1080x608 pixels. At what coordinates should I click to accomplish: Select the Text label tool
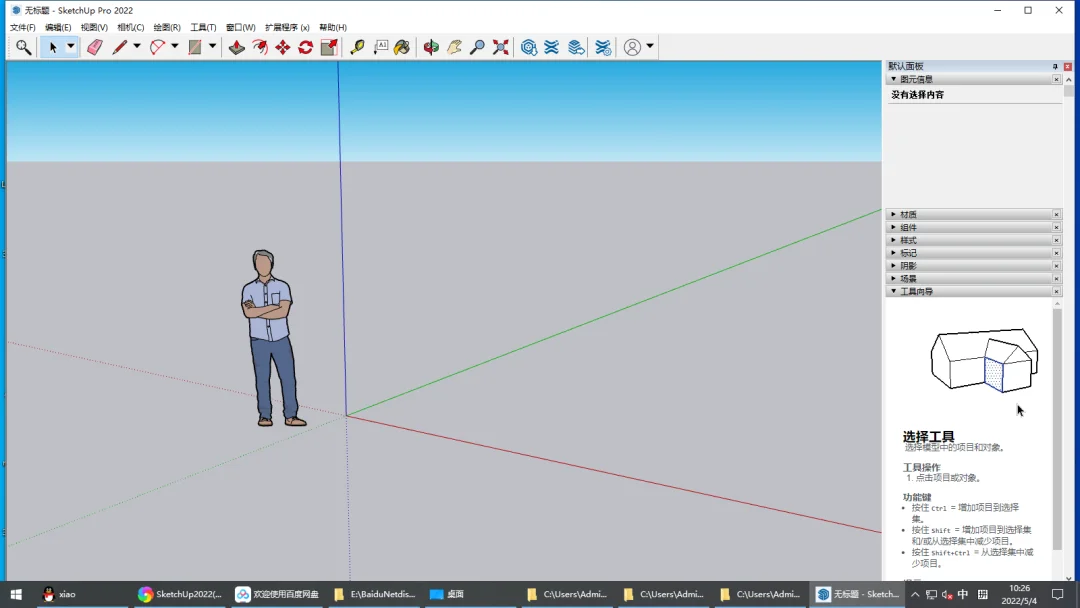(x=380, y=47)
